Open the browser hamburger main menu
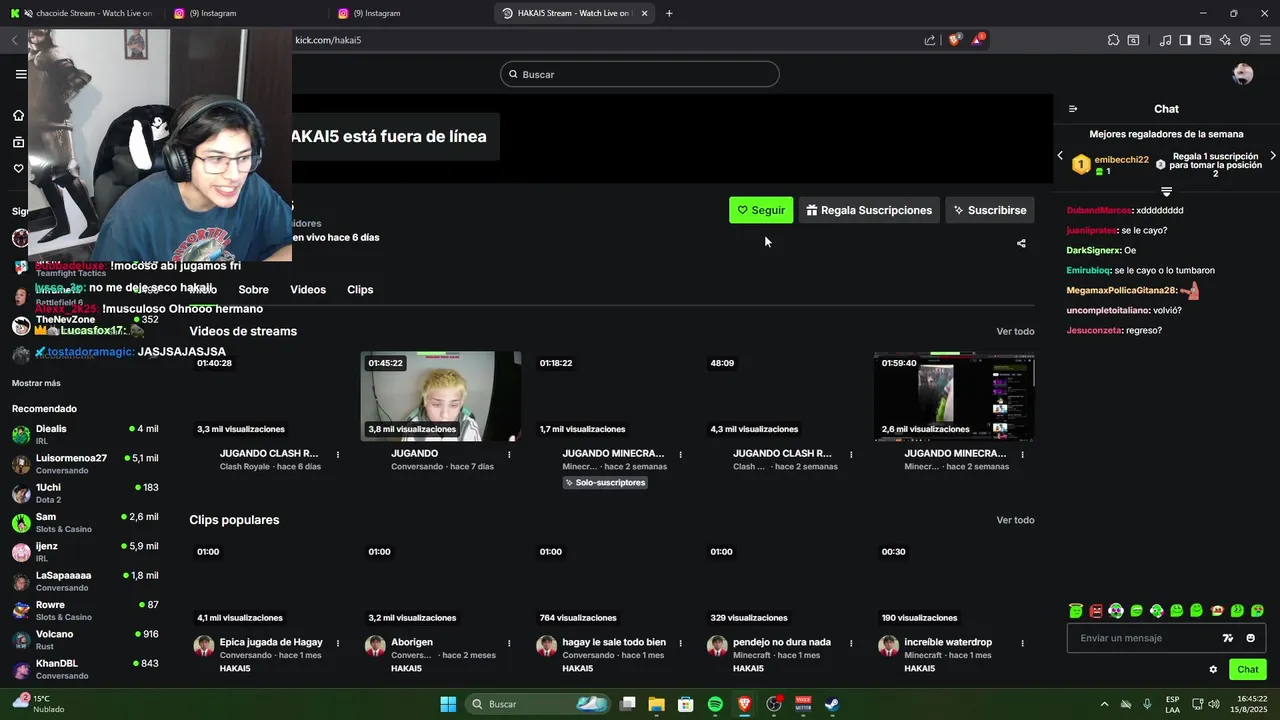Screen dimensions: 1280x720 (1265, 40)
